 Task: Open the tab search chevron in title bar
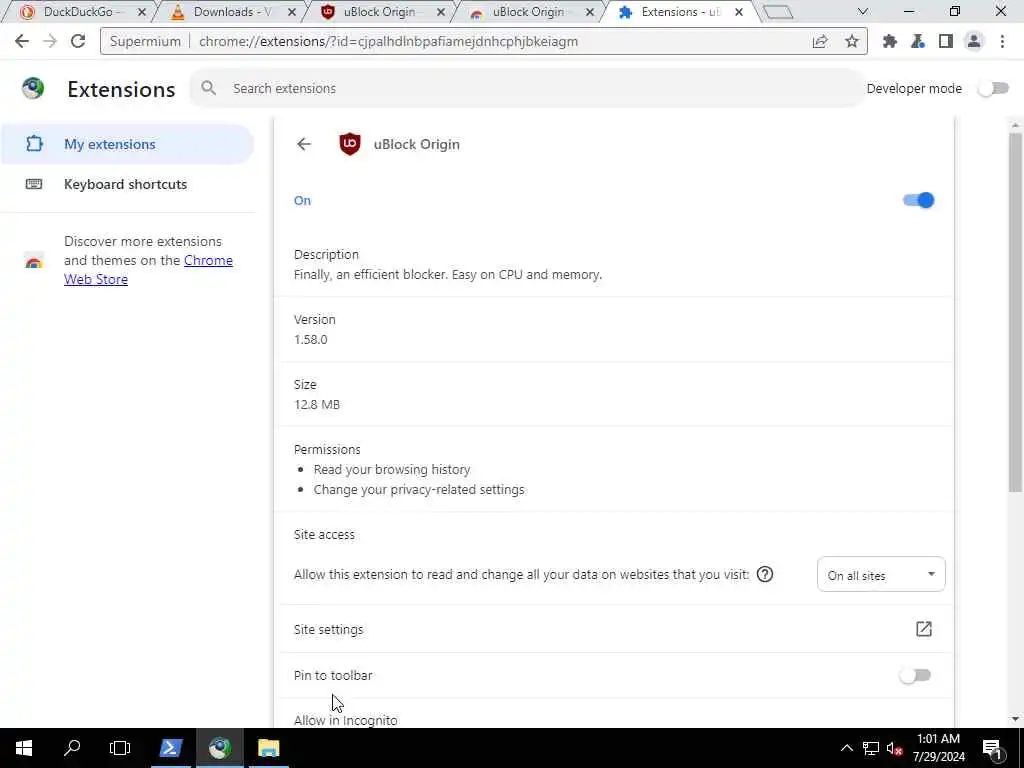click(863, 12)
